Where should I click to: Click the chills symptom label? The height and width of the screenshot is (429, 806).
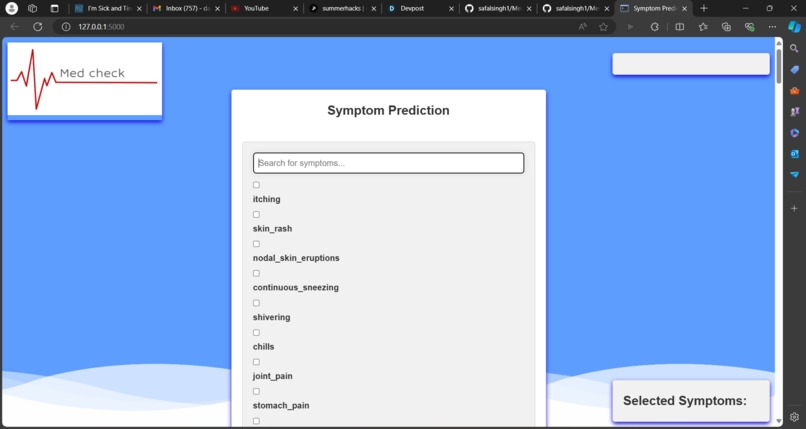tap(263, 347)
